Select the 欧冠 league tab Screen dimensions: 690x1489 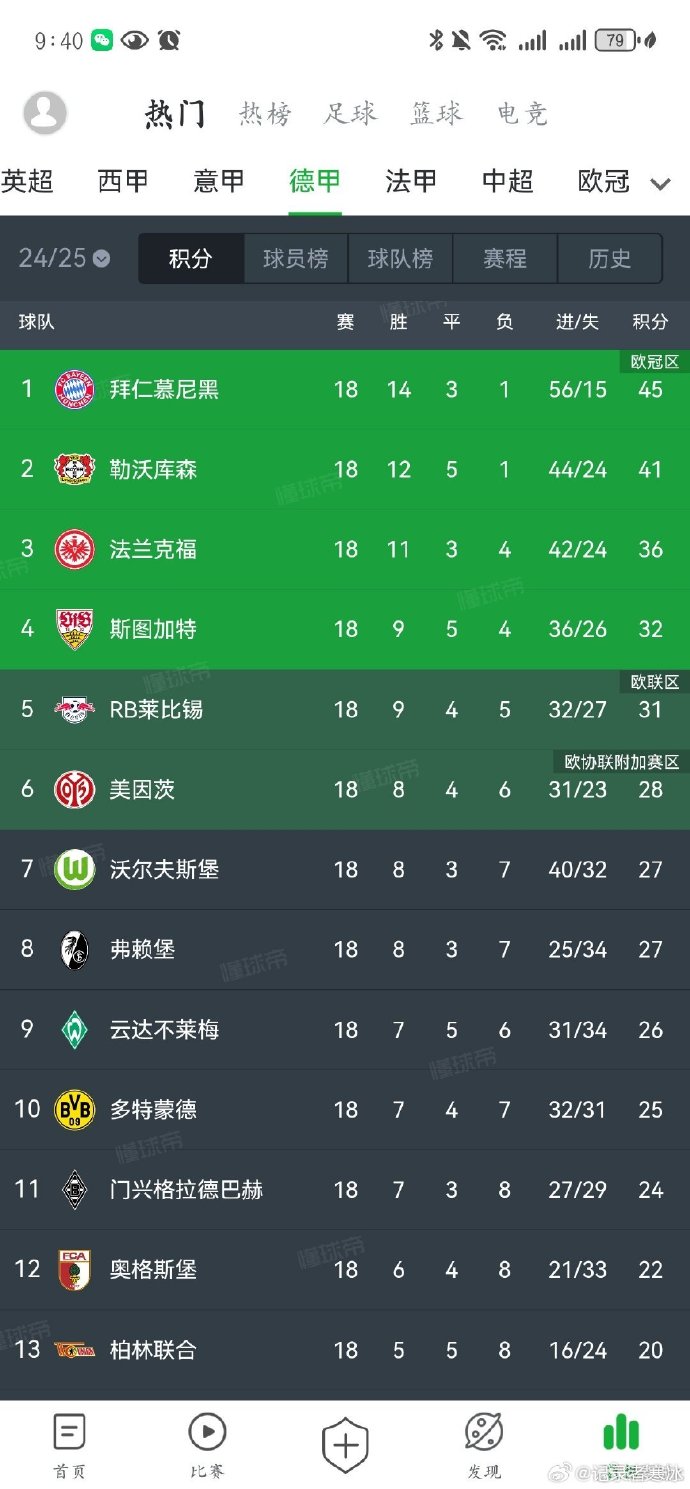[603, 181]
